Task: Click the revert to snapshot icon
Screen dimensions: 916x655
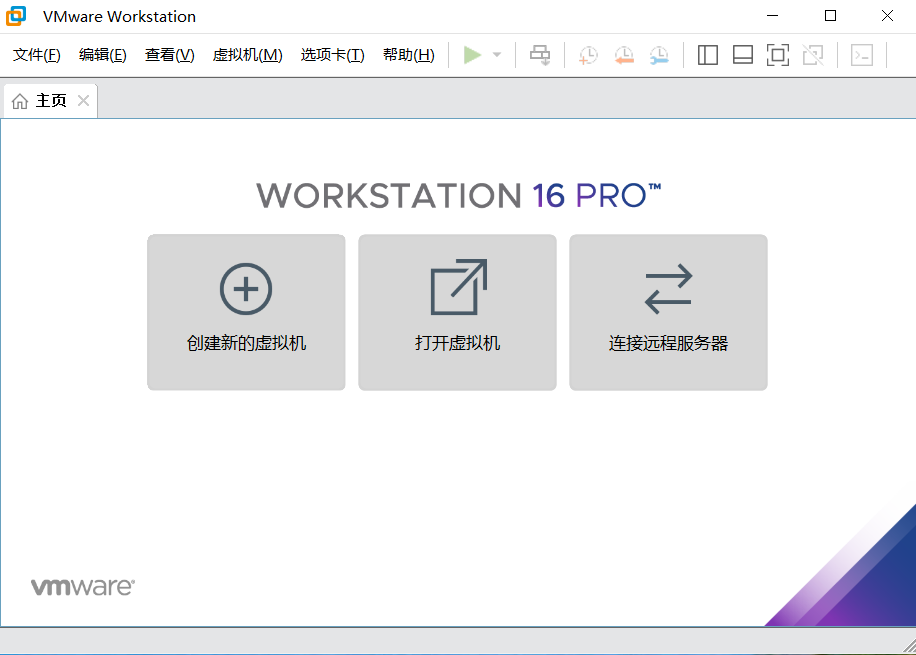Action: (624, 55)
